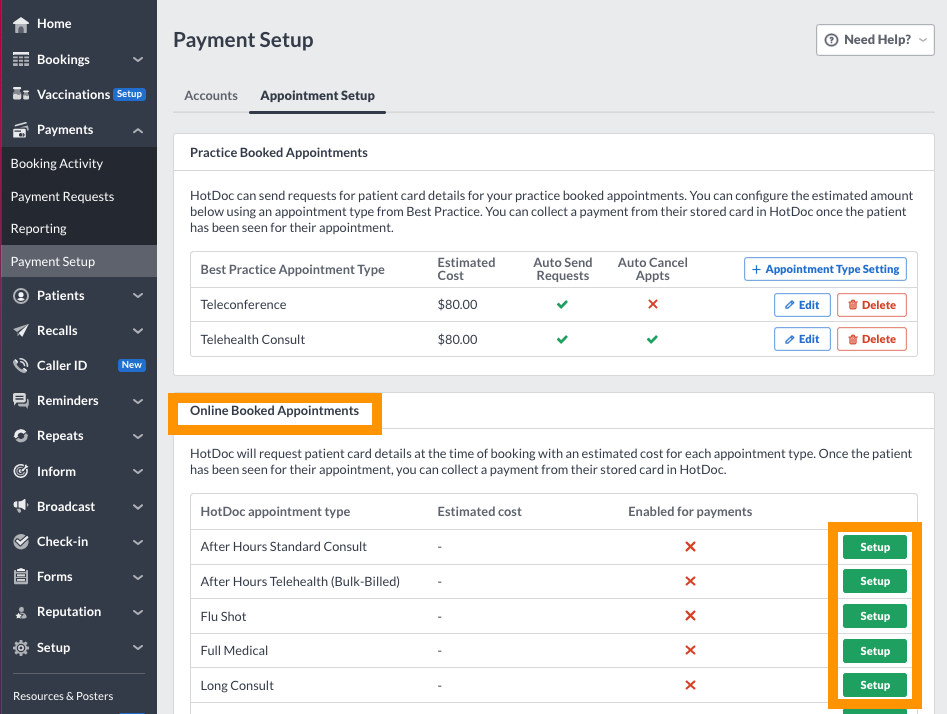The width and height of the screenshot is (947, 714).
Task: Click red cross in Full Medical row
Action: pos(690,650)
